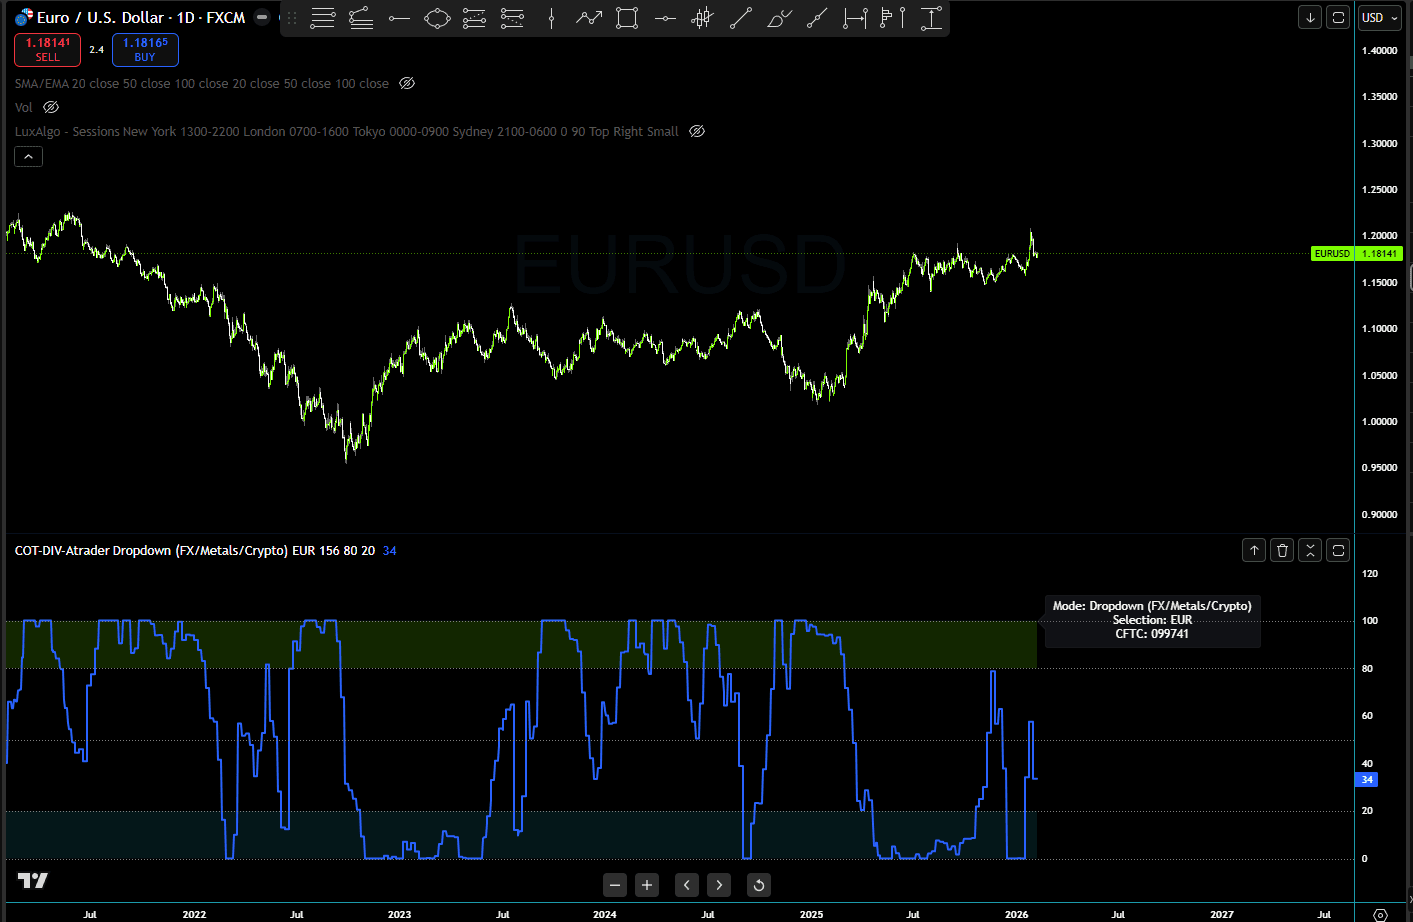Open the Euro / U.S. Dollar symbol title

coord(140,18)
